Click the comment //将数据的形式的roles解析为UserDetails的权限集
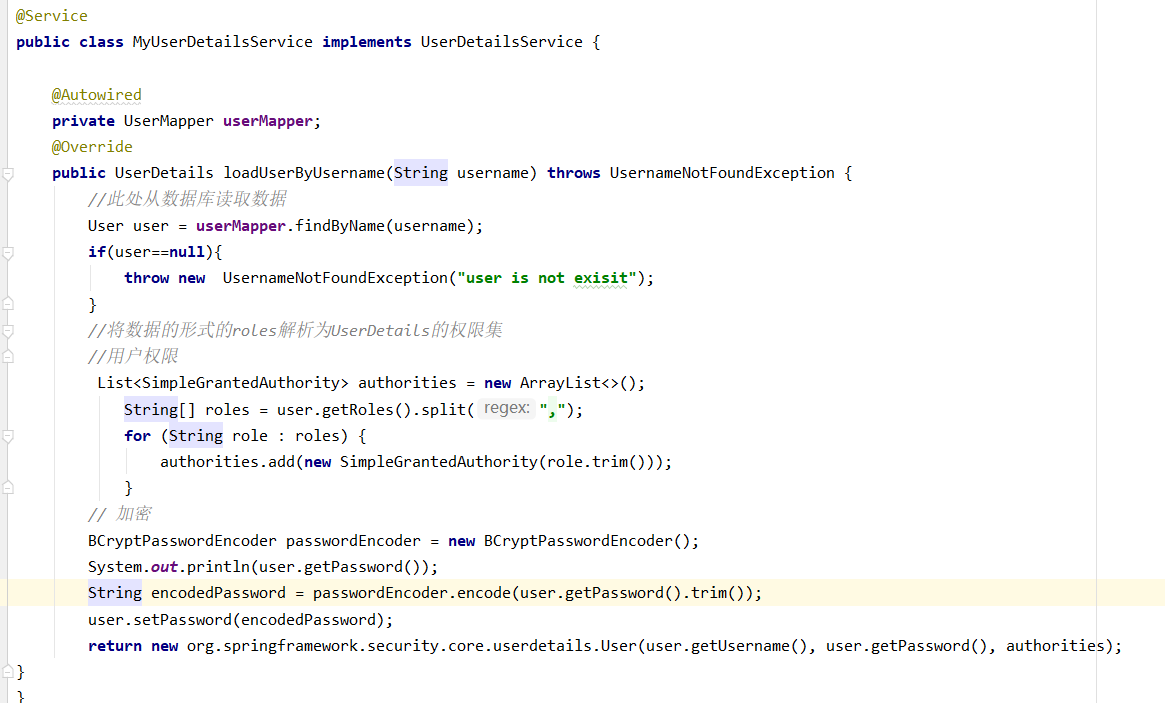Viewport: 1165px width, 703px height. [295, 330]
